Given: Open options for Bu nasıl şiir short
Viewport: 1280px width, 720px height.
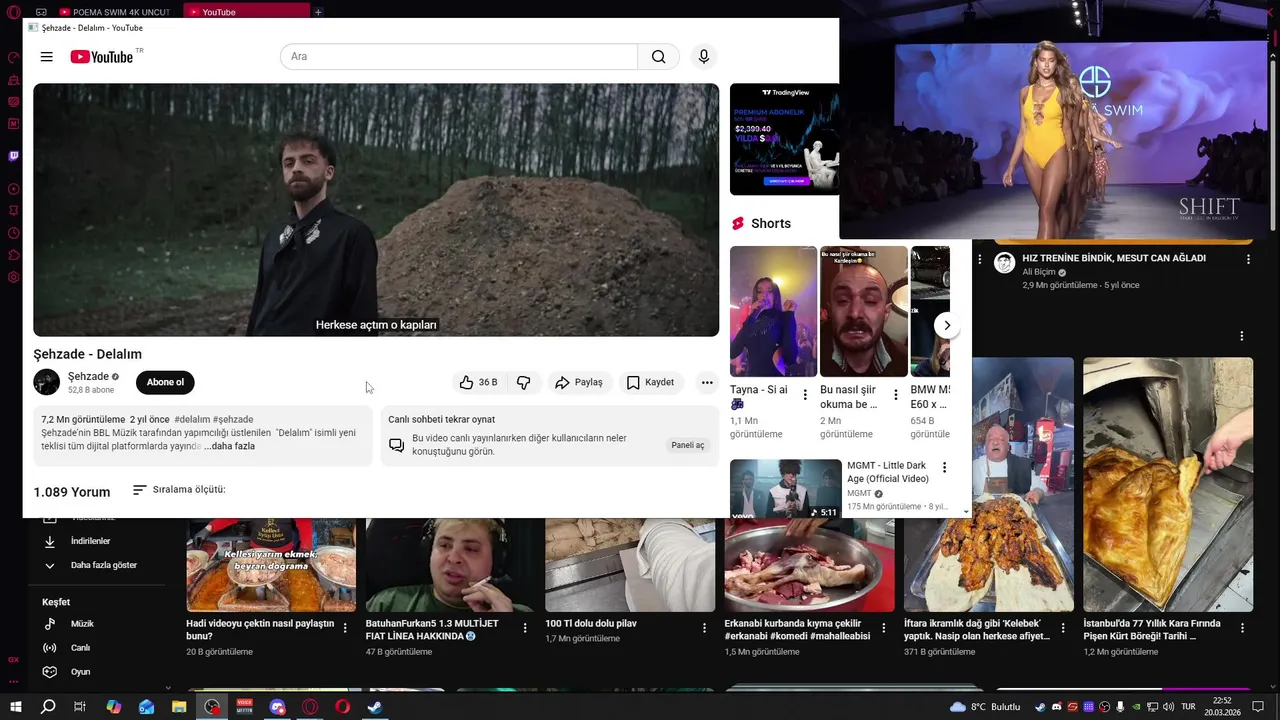Looking at the screenshot, I should 895,395.
